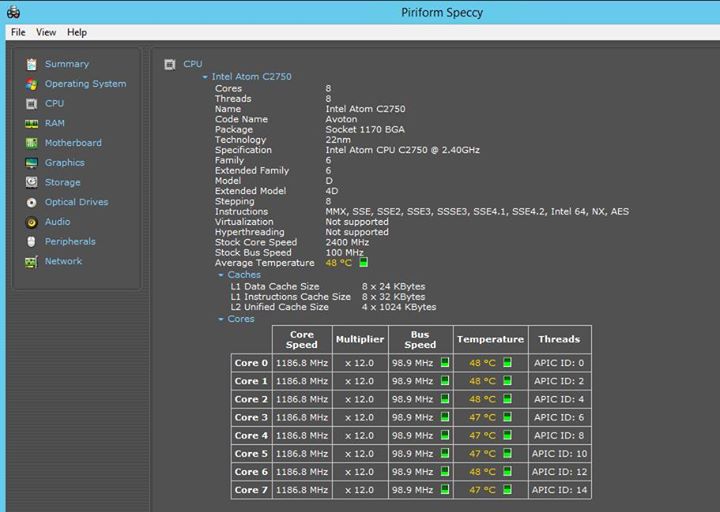Click the Instructions value listing MMX, SSE
This screenshot has height=512, width=720.
tap(477, 212)
